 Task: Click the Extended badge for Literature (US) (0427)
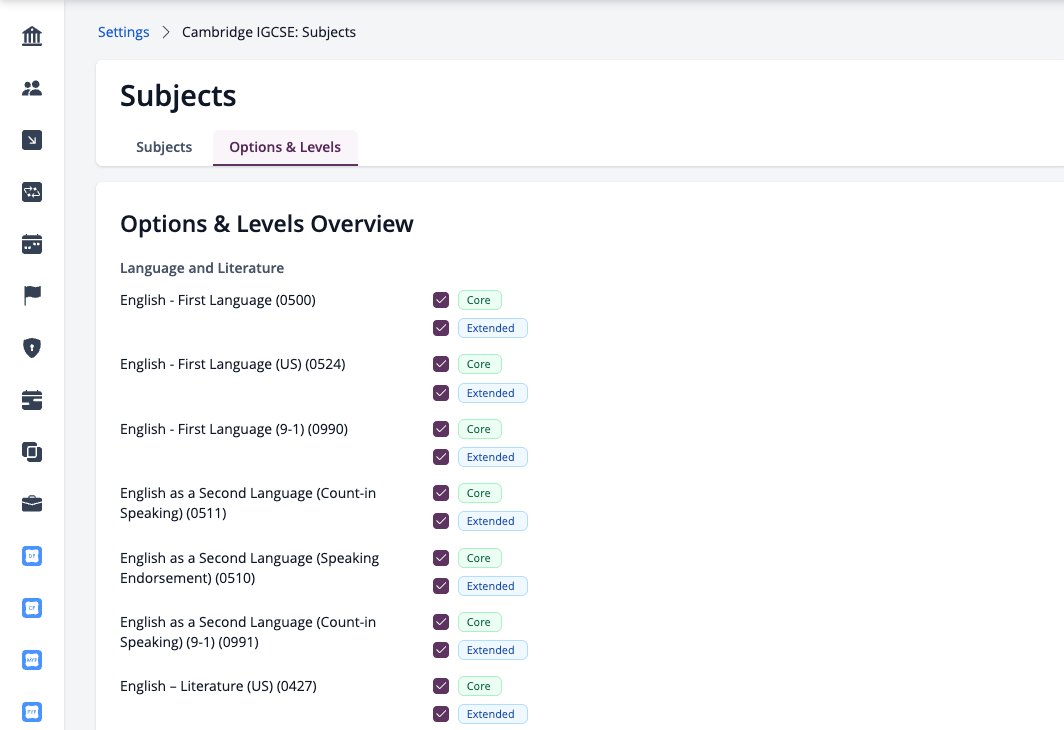[x=492, y=714]
